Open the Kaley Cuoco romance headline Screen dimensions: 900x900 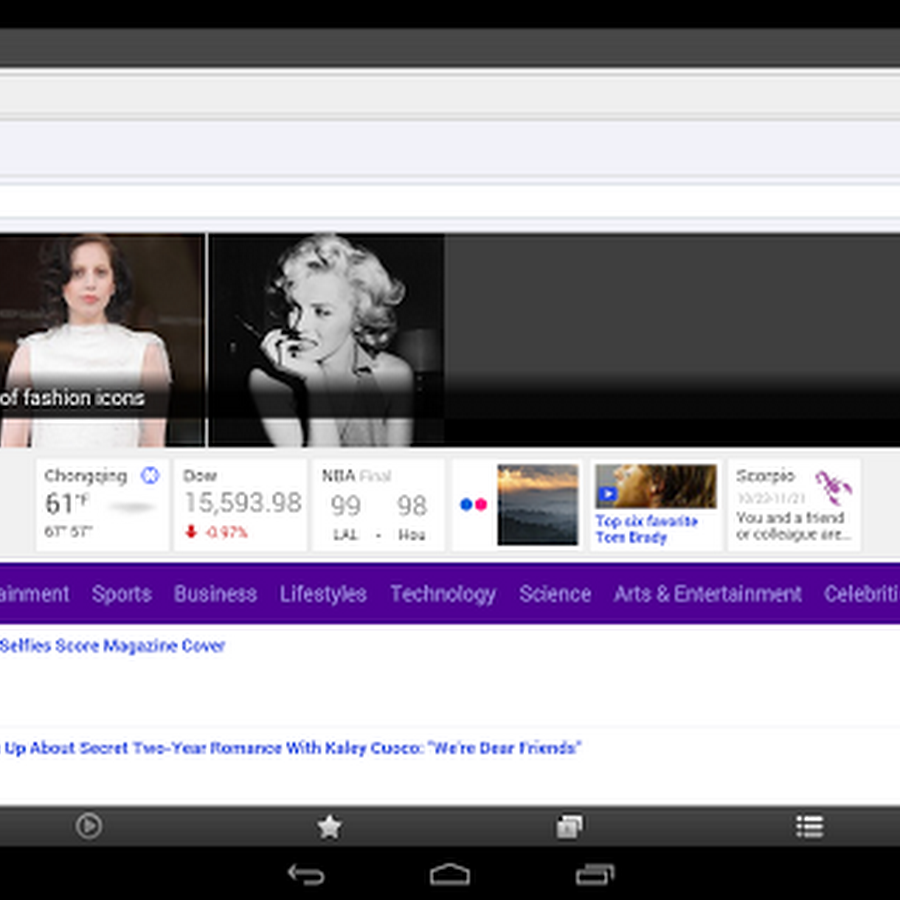[x=291, y=748]
